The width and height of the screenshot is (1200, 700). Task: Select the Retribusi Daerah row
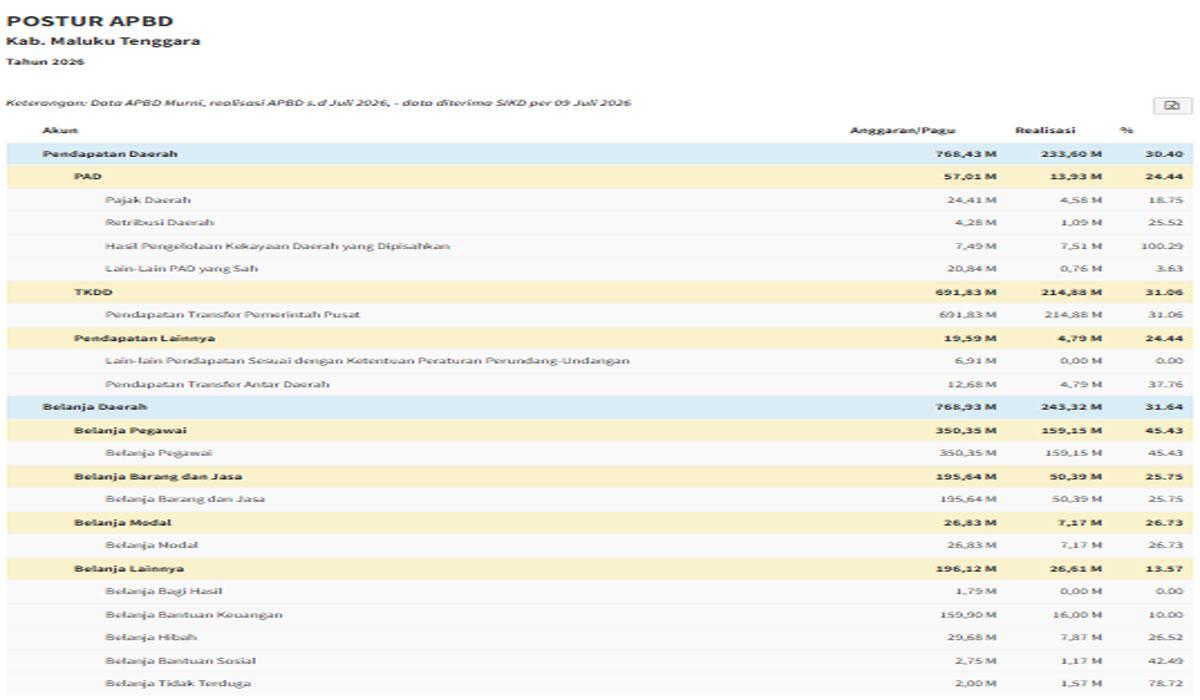click(600, 222)
